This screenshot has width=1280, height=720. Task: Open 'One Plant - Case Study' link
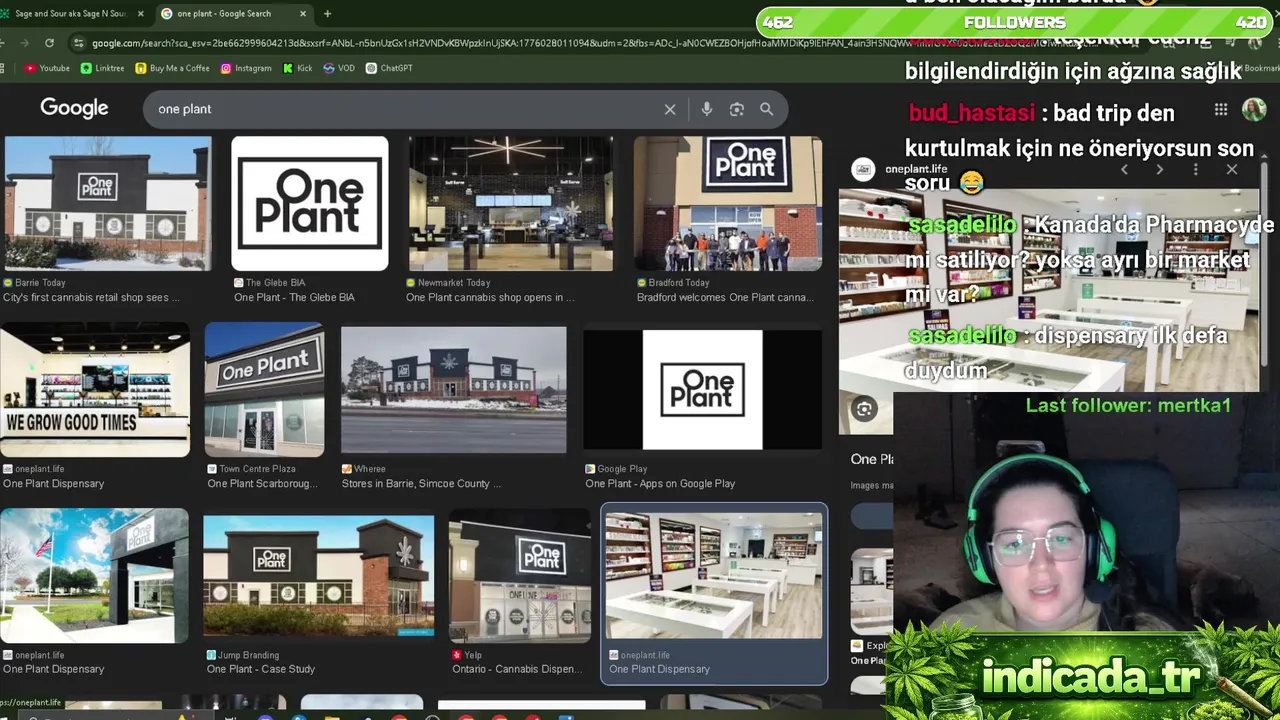pos(261,669)
